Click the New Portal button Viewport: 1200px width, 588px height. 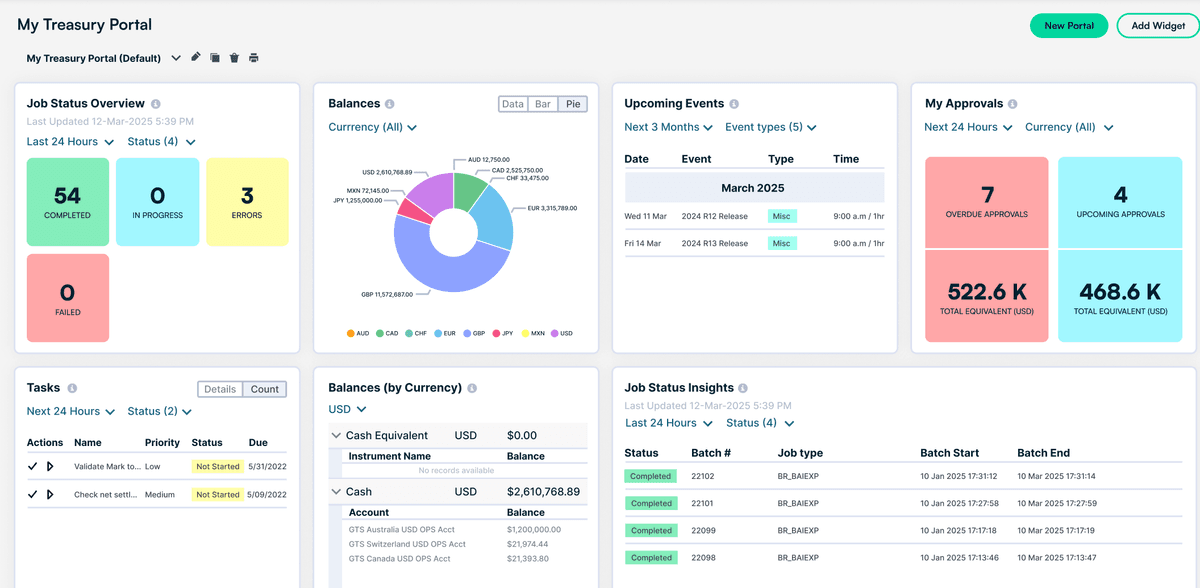coord(1069,25)
